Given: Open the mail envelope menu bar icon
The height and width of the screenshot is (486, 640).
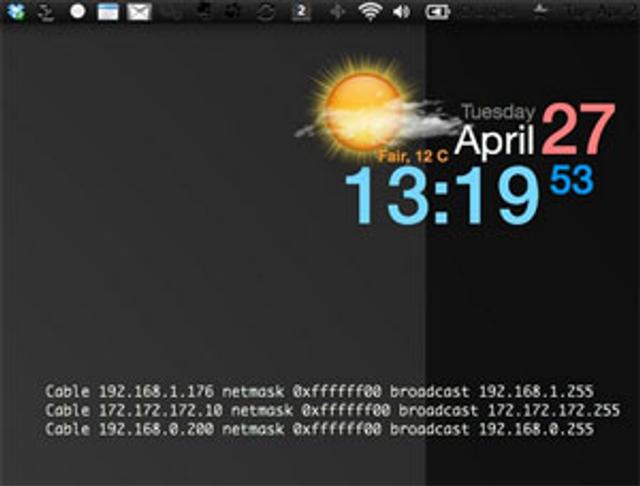Looking at the screenshot, I should pos(139,12).
